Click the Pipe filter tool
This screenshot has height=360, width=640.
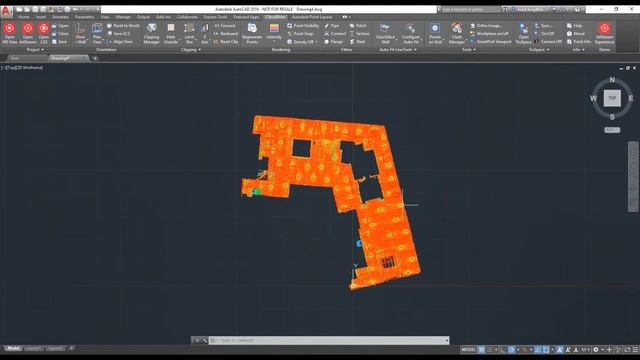click(332, 26)
